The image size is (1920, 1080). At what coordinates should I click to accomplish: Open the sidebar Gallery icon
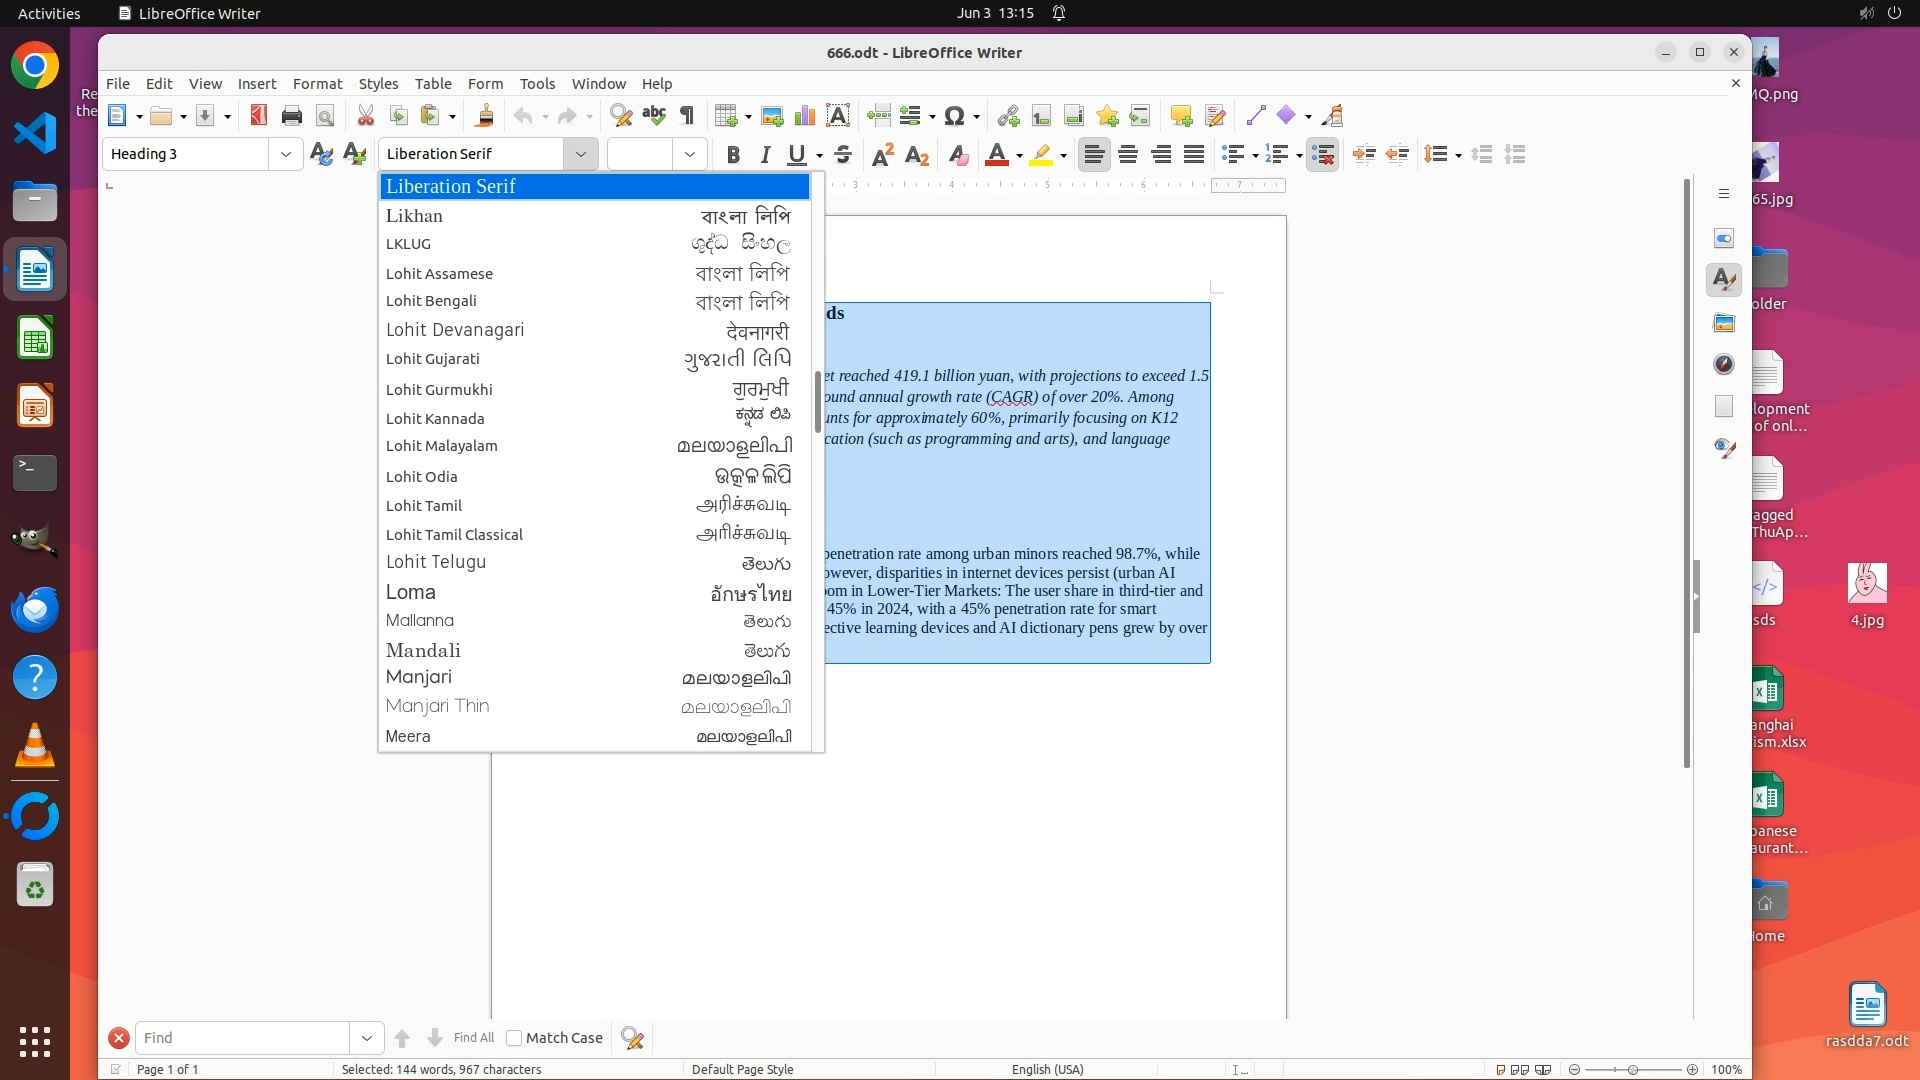(1723, 322)
